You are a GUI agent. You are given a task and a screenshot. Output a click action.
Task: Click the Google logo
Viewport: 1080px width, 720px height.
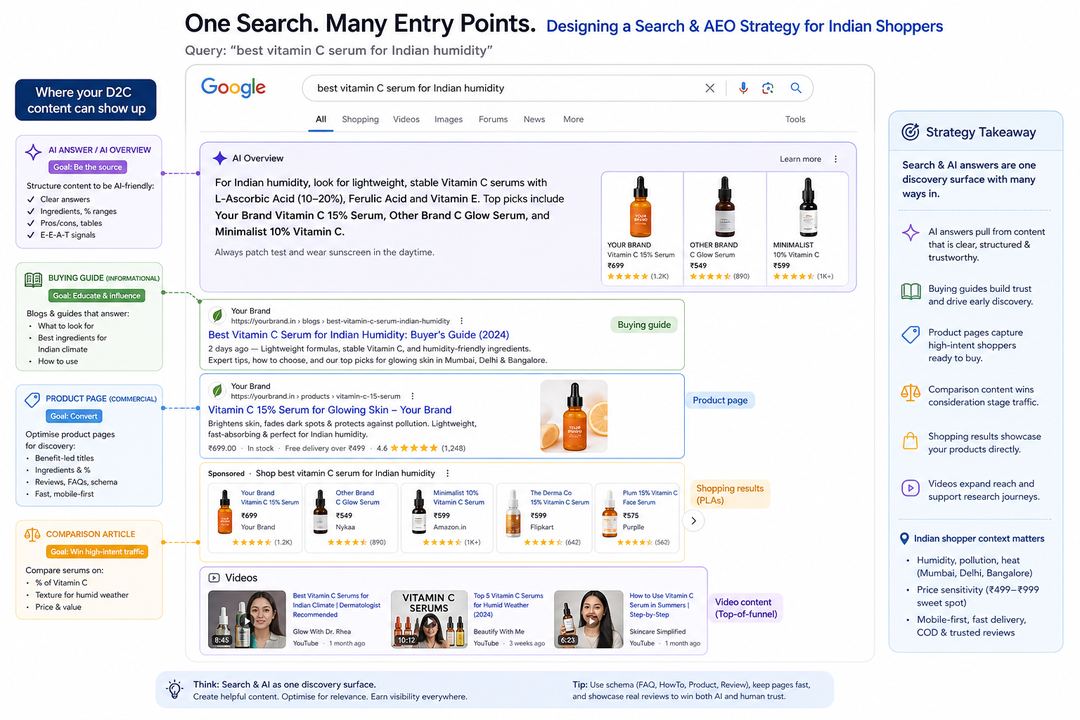[233, 88]
